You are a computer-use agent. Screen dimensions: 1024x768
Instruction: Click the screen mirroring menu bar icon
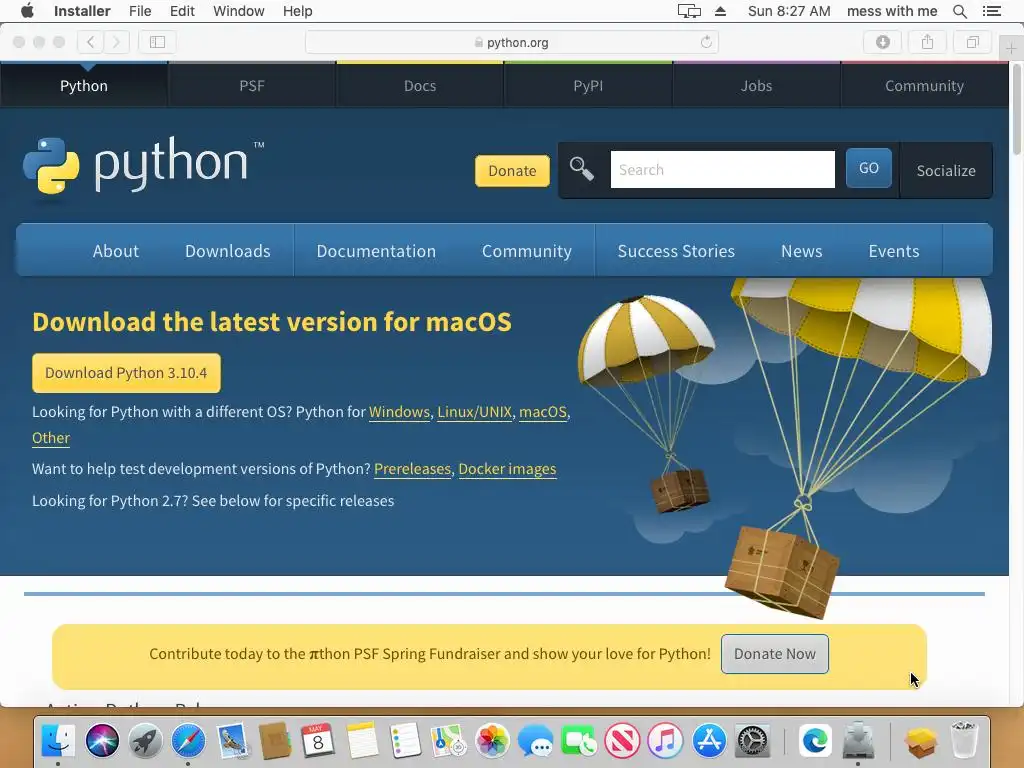(x=689, y=11)
